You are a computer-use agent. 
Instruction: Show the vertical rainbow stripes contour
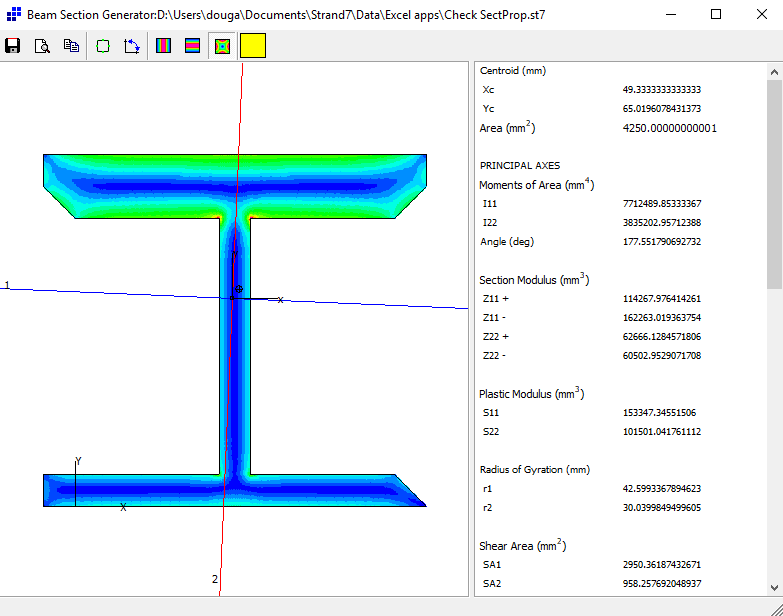coord(164,46)
